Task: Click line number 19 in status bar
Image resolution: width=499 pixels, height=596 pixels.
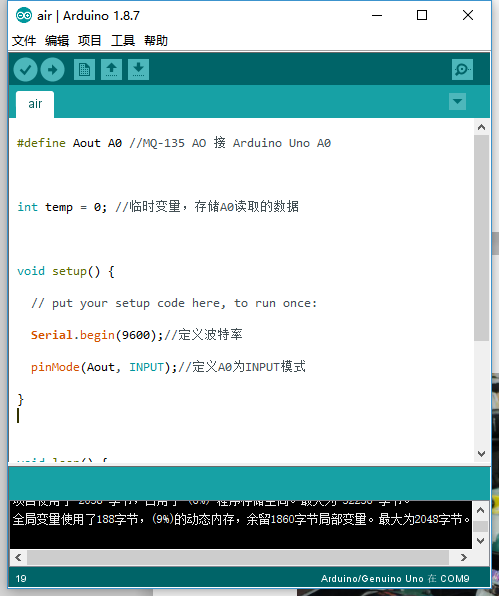Action: [x=21, y=579]
